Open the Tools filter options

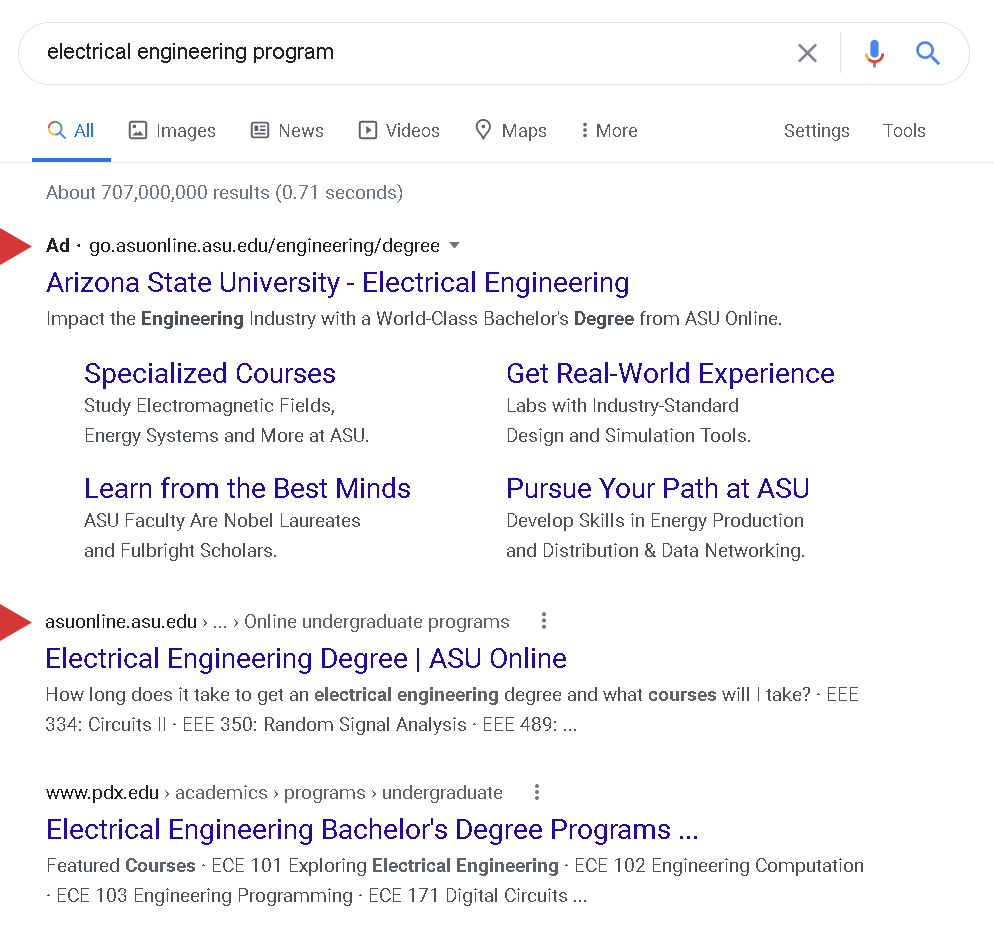(x=904, y=131)
